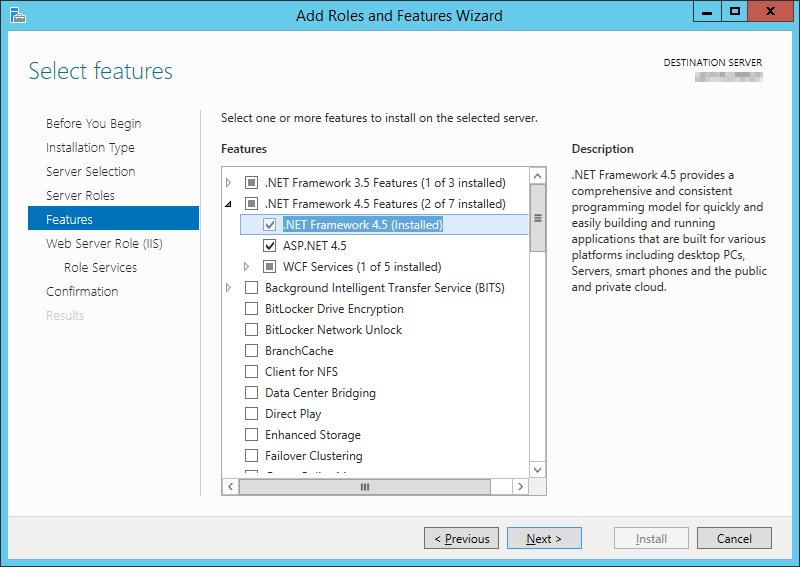Toggle the ASP.NET 4.5 checkbox
This screenshot has height=567, width=800.
click(x=269, y=246)
